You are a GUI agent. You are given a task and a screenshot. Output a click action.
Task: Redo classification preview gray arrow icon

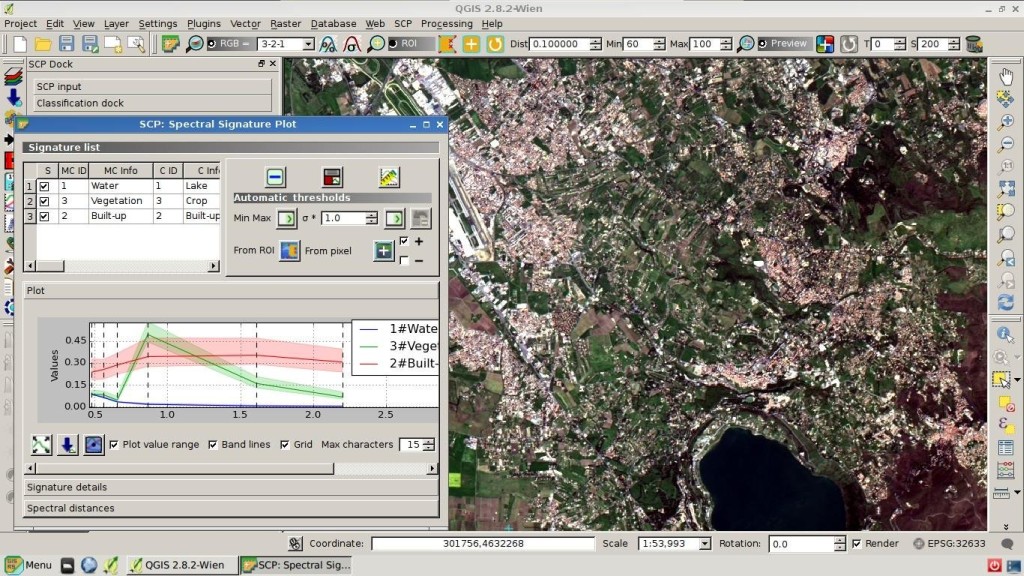(x=848, y=44)
